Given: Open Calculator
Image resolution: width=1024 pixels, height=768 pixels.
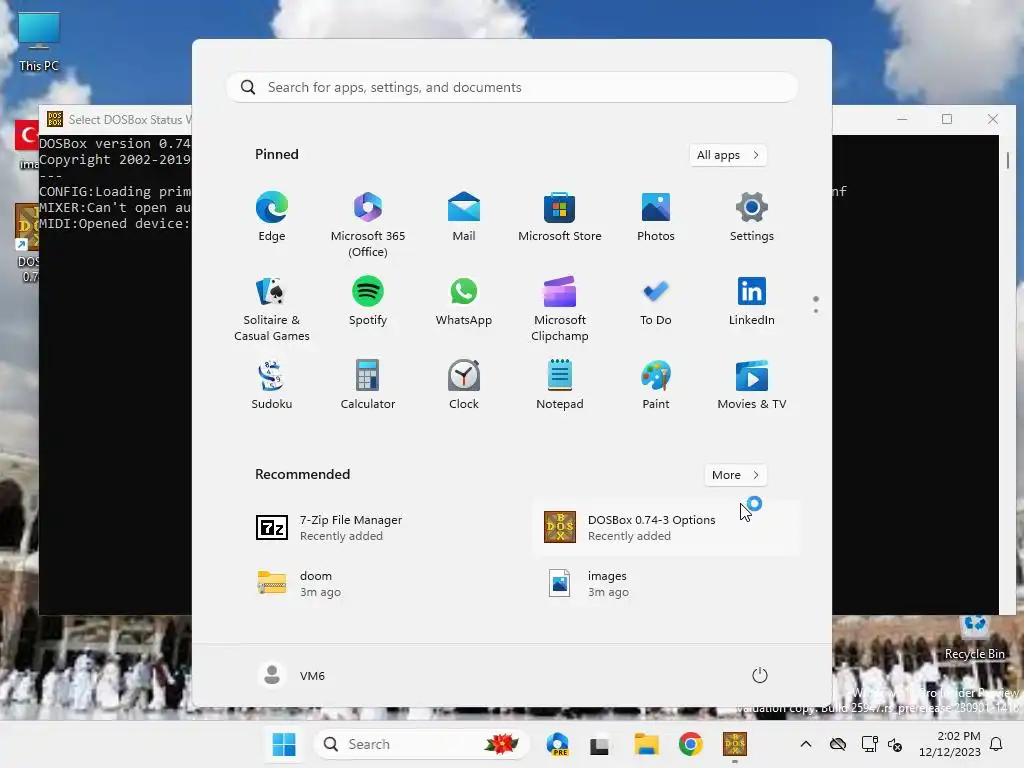Looking at the screenshot, I should (x=368, y=385).
